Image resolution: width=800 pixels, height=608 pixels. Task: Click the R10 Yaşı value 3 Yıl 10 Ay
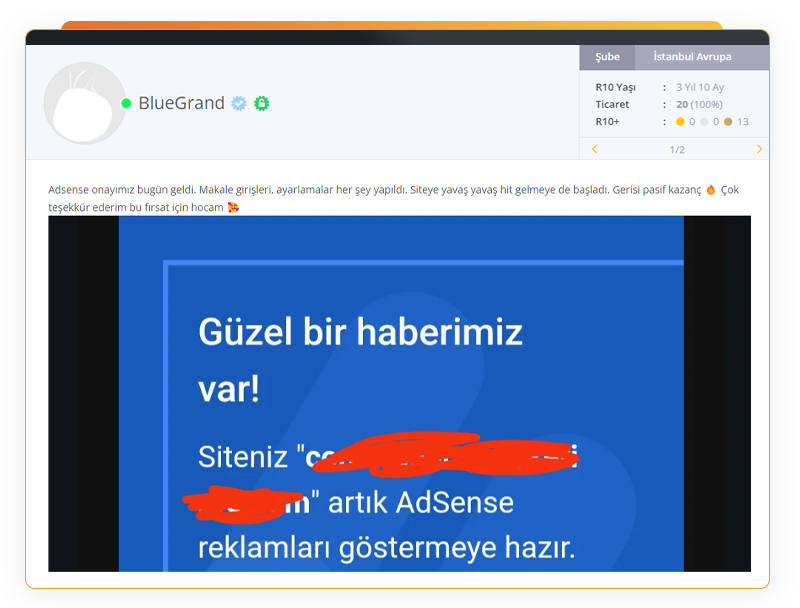(x=700, y=87)
